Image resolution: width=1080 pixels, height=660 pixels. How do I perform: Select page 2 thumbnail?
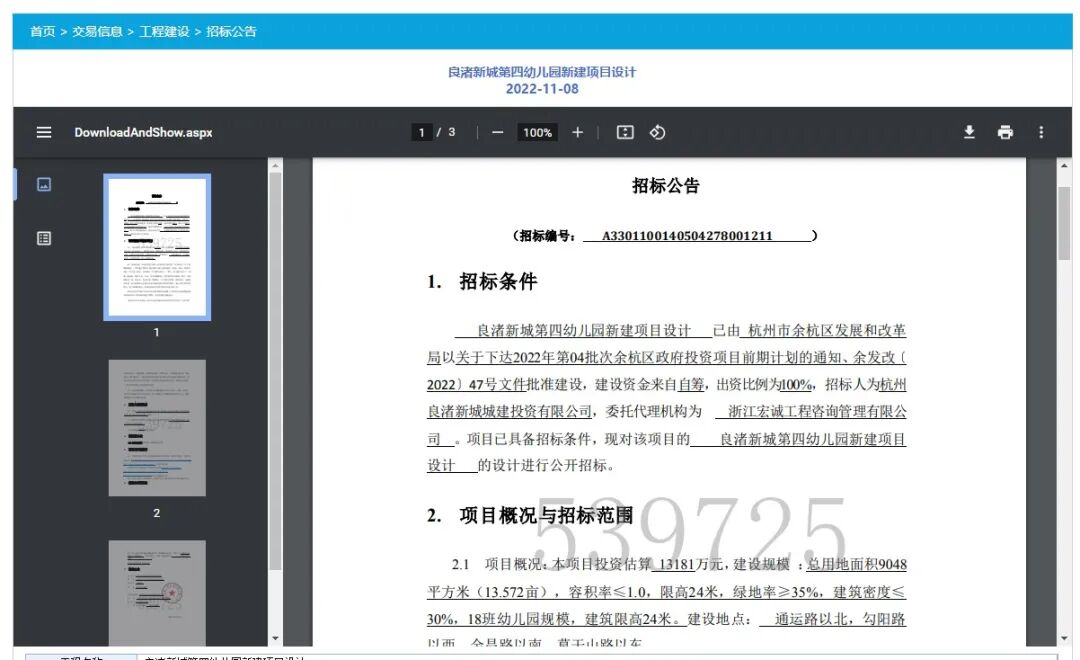[157, 428]
